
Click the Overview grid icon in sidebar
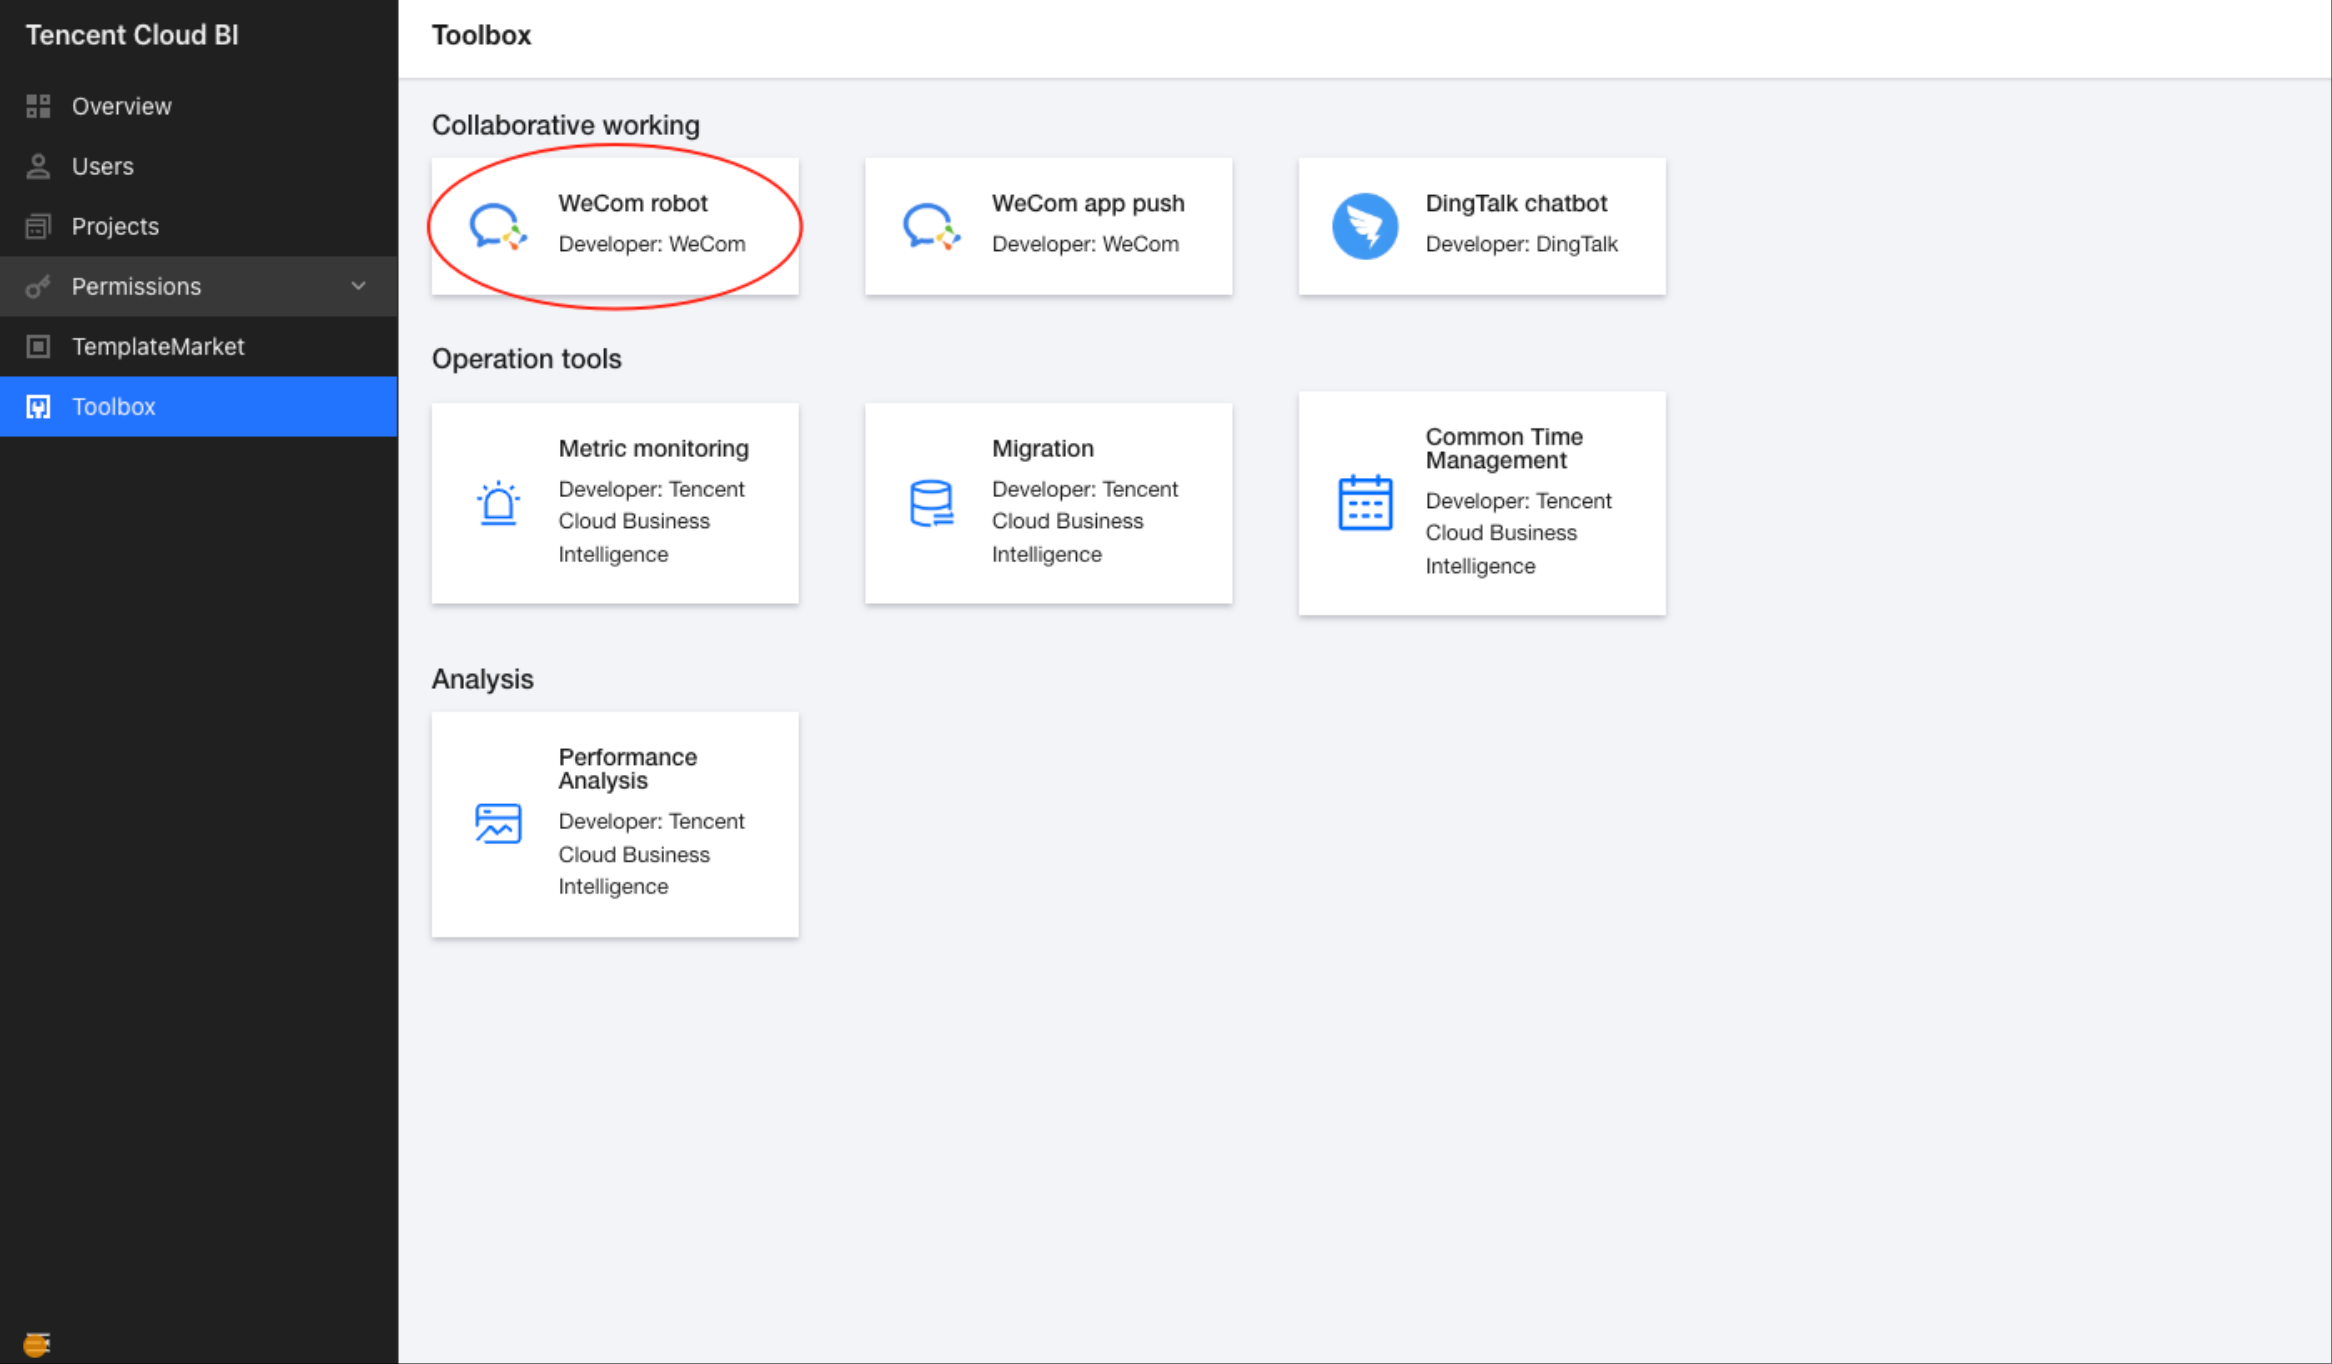pos(38,106)
